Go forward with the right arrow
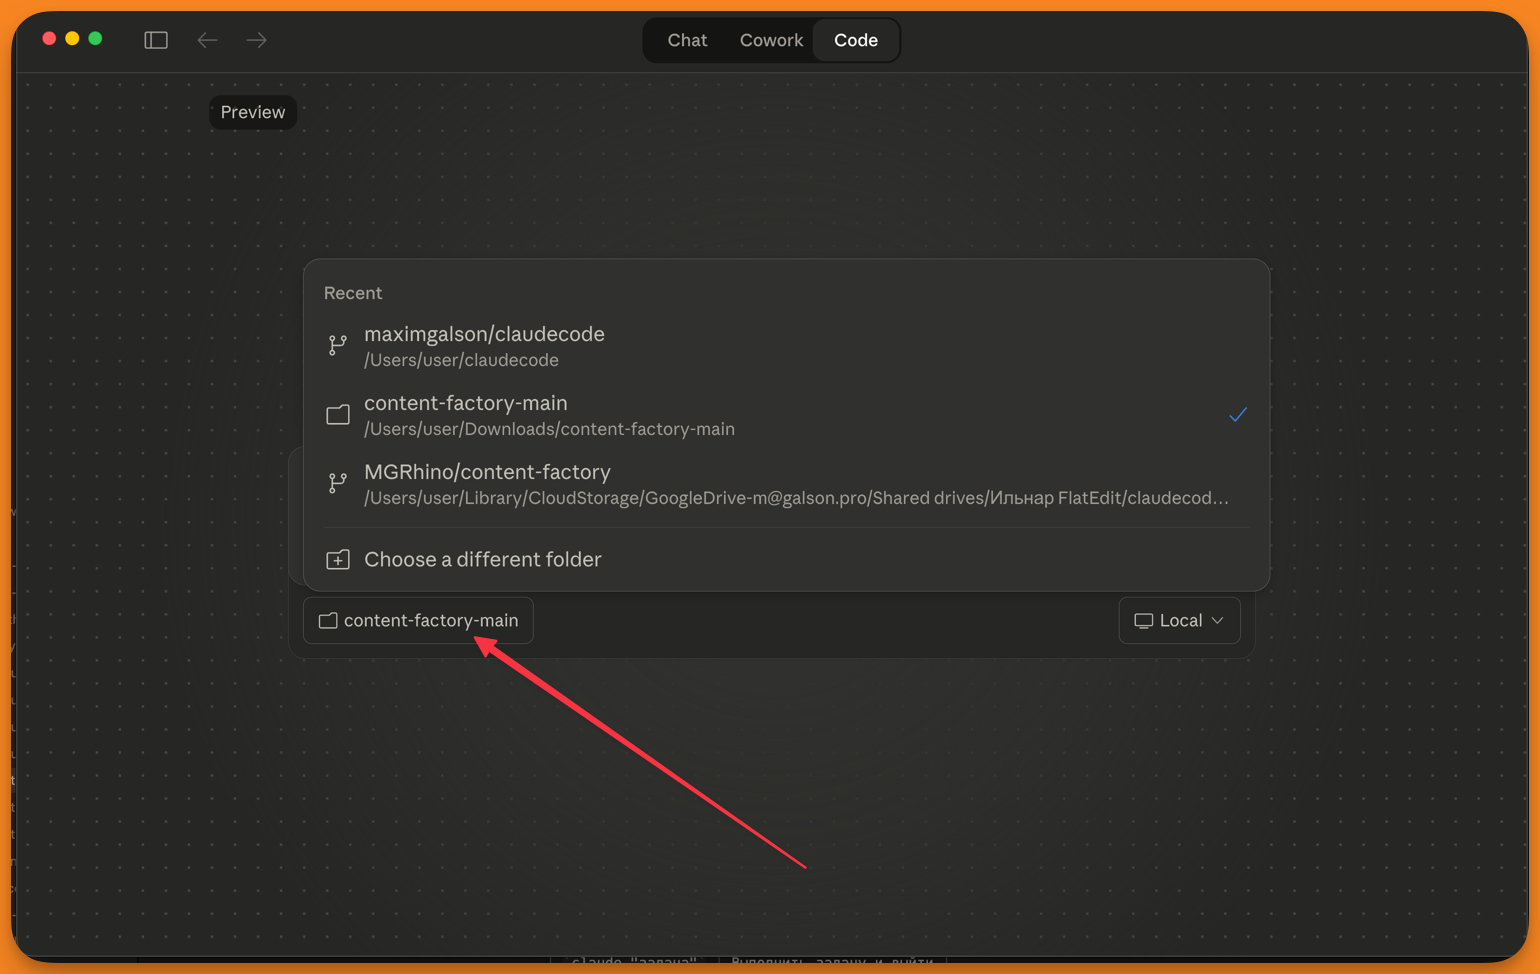The image size is (1540, 974). [x=257, y=40]
